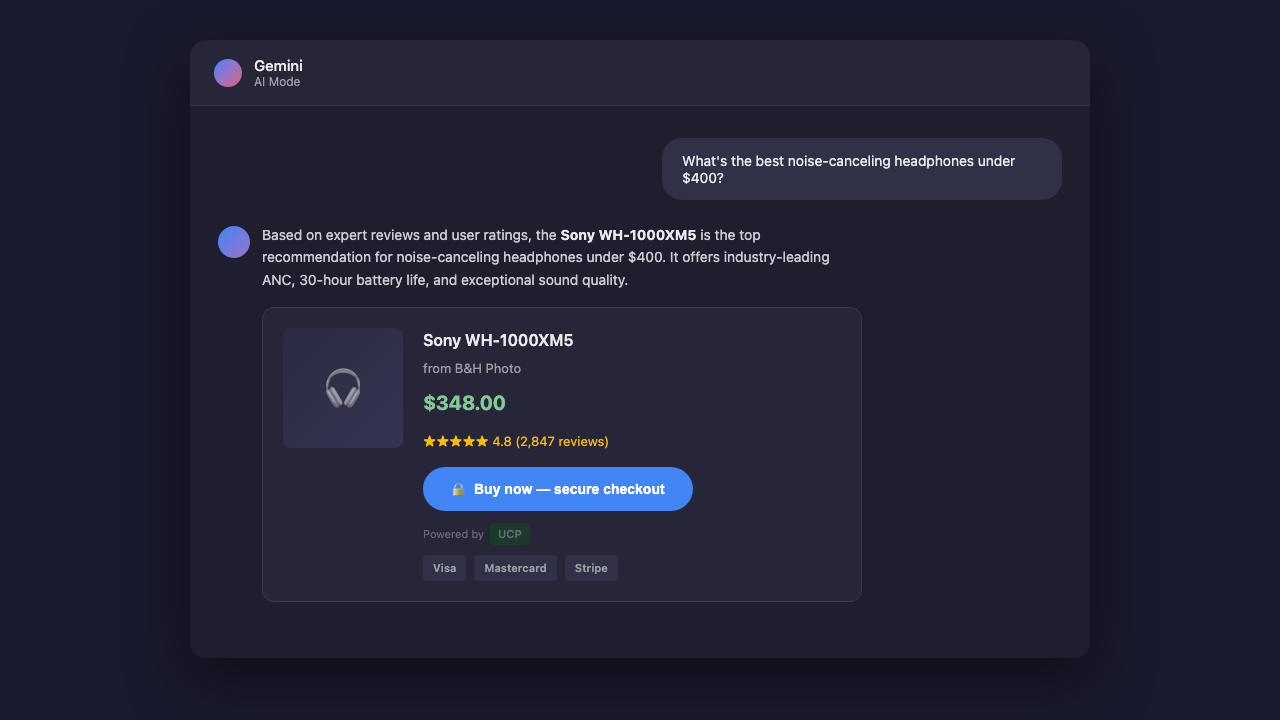
Task: Click Buy now — secure checkout
Action: coord(557,489)
